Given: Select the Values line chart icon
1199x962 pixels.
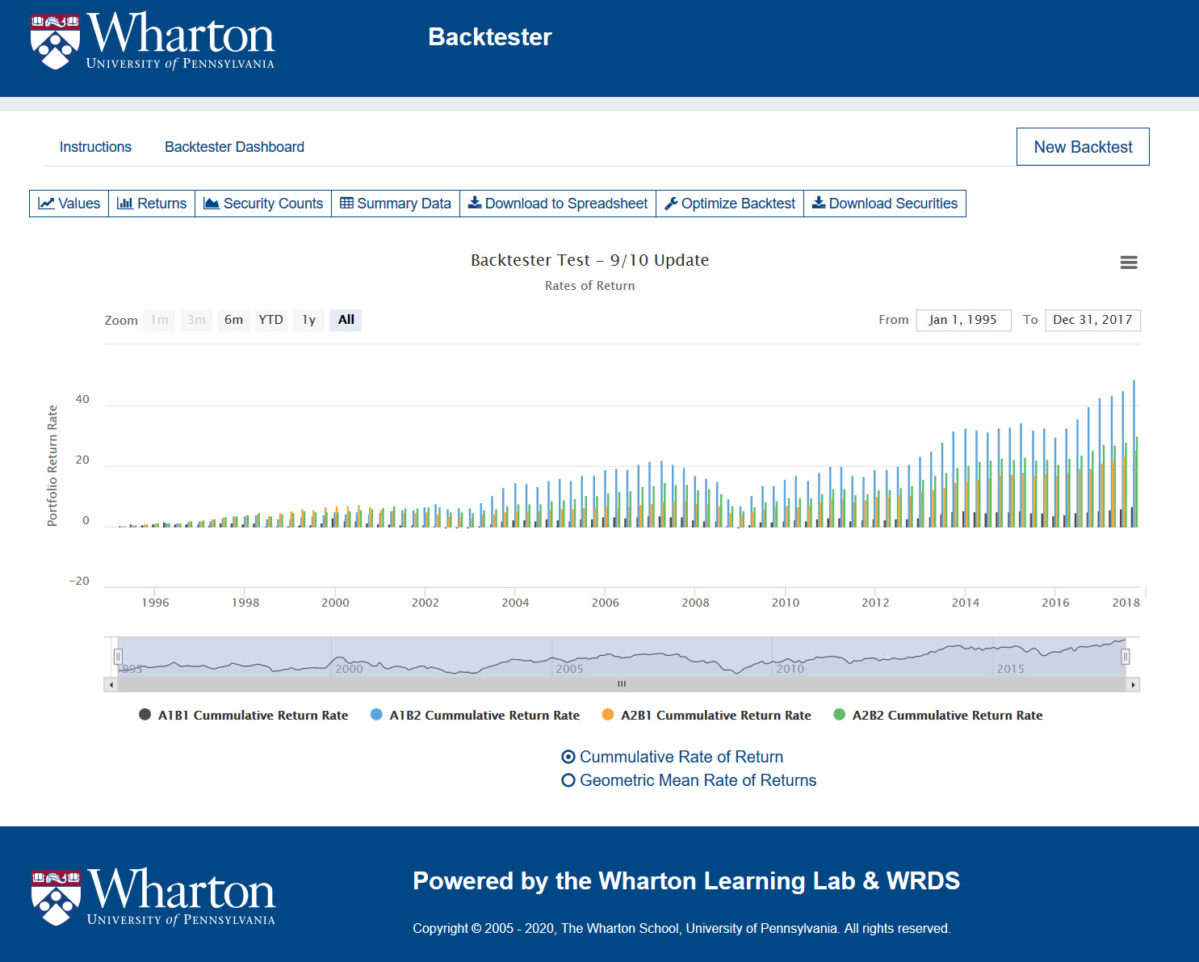Looking at the screenshot, I should [46, 203].
